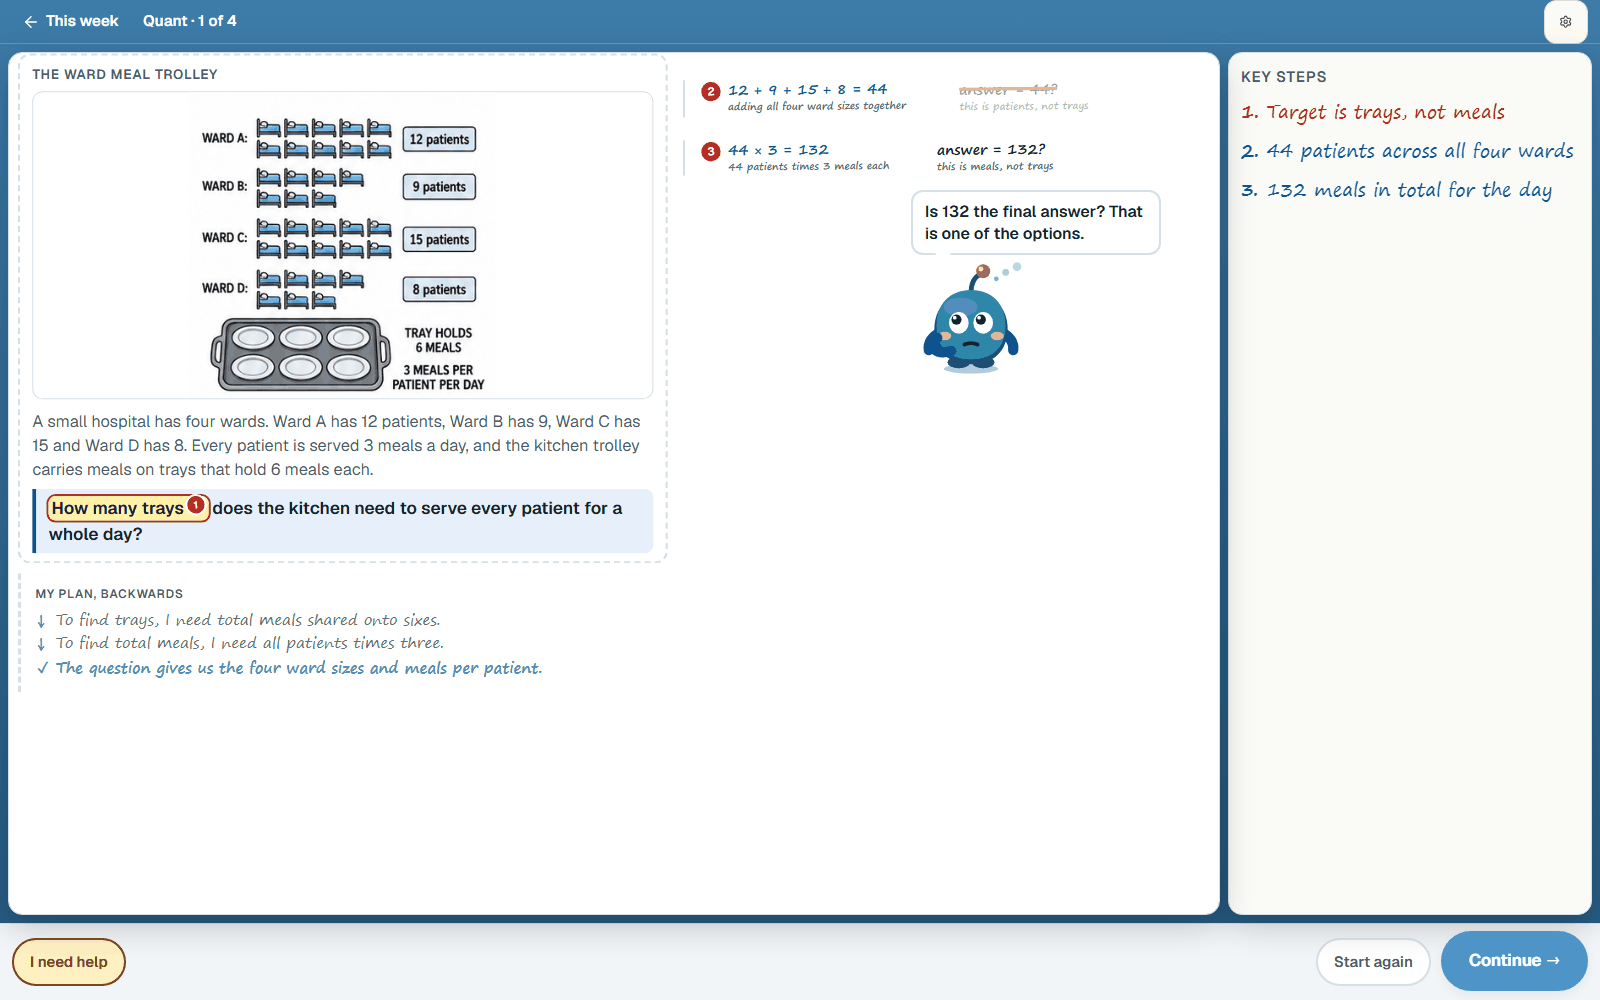Click the '9 patients' label
This screenshot has height=1000, width=1600.
click(439, 187)
